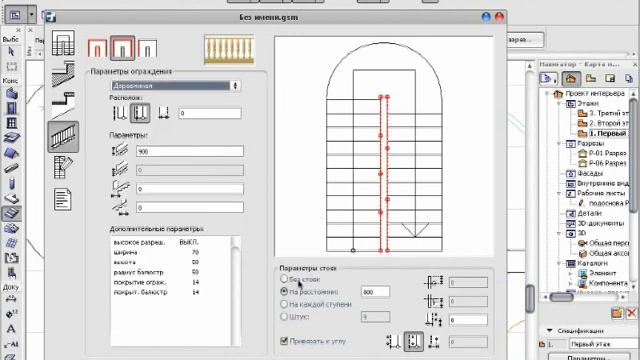Collapse the 'Разрезы' tree node

point(559,144)
